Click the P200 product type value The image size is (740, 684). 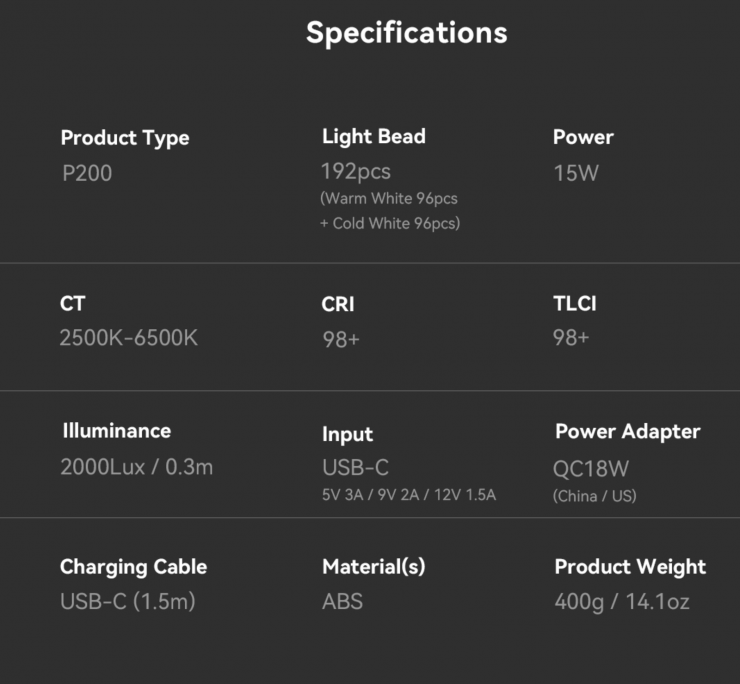point(87,173)
